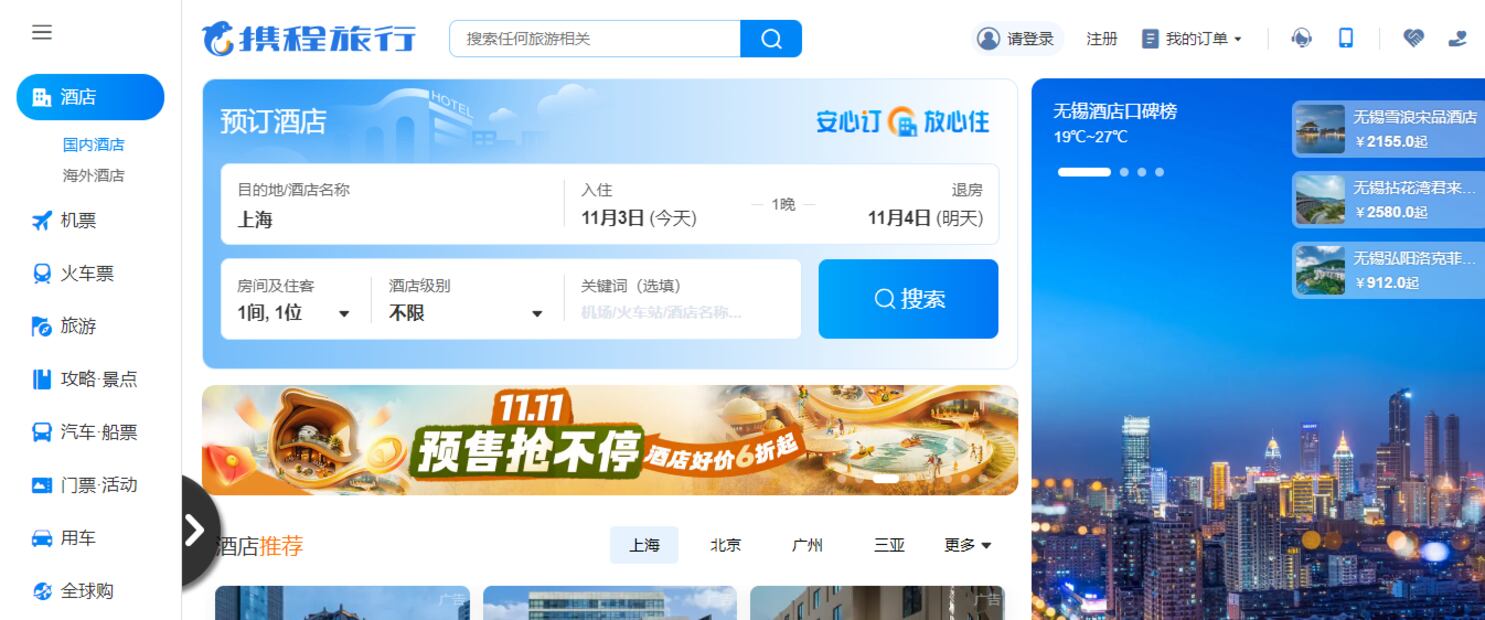Open the 无锡雪浪宋品酒店 hotel thumbnail

coord(1320,129)
